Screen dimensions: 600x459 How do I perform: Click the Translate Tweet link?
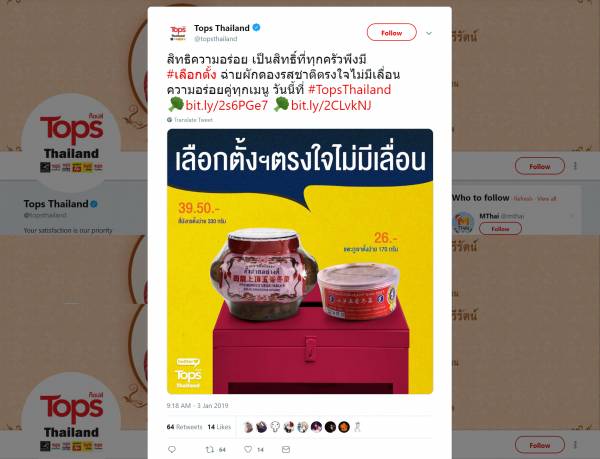click(193, 120)
